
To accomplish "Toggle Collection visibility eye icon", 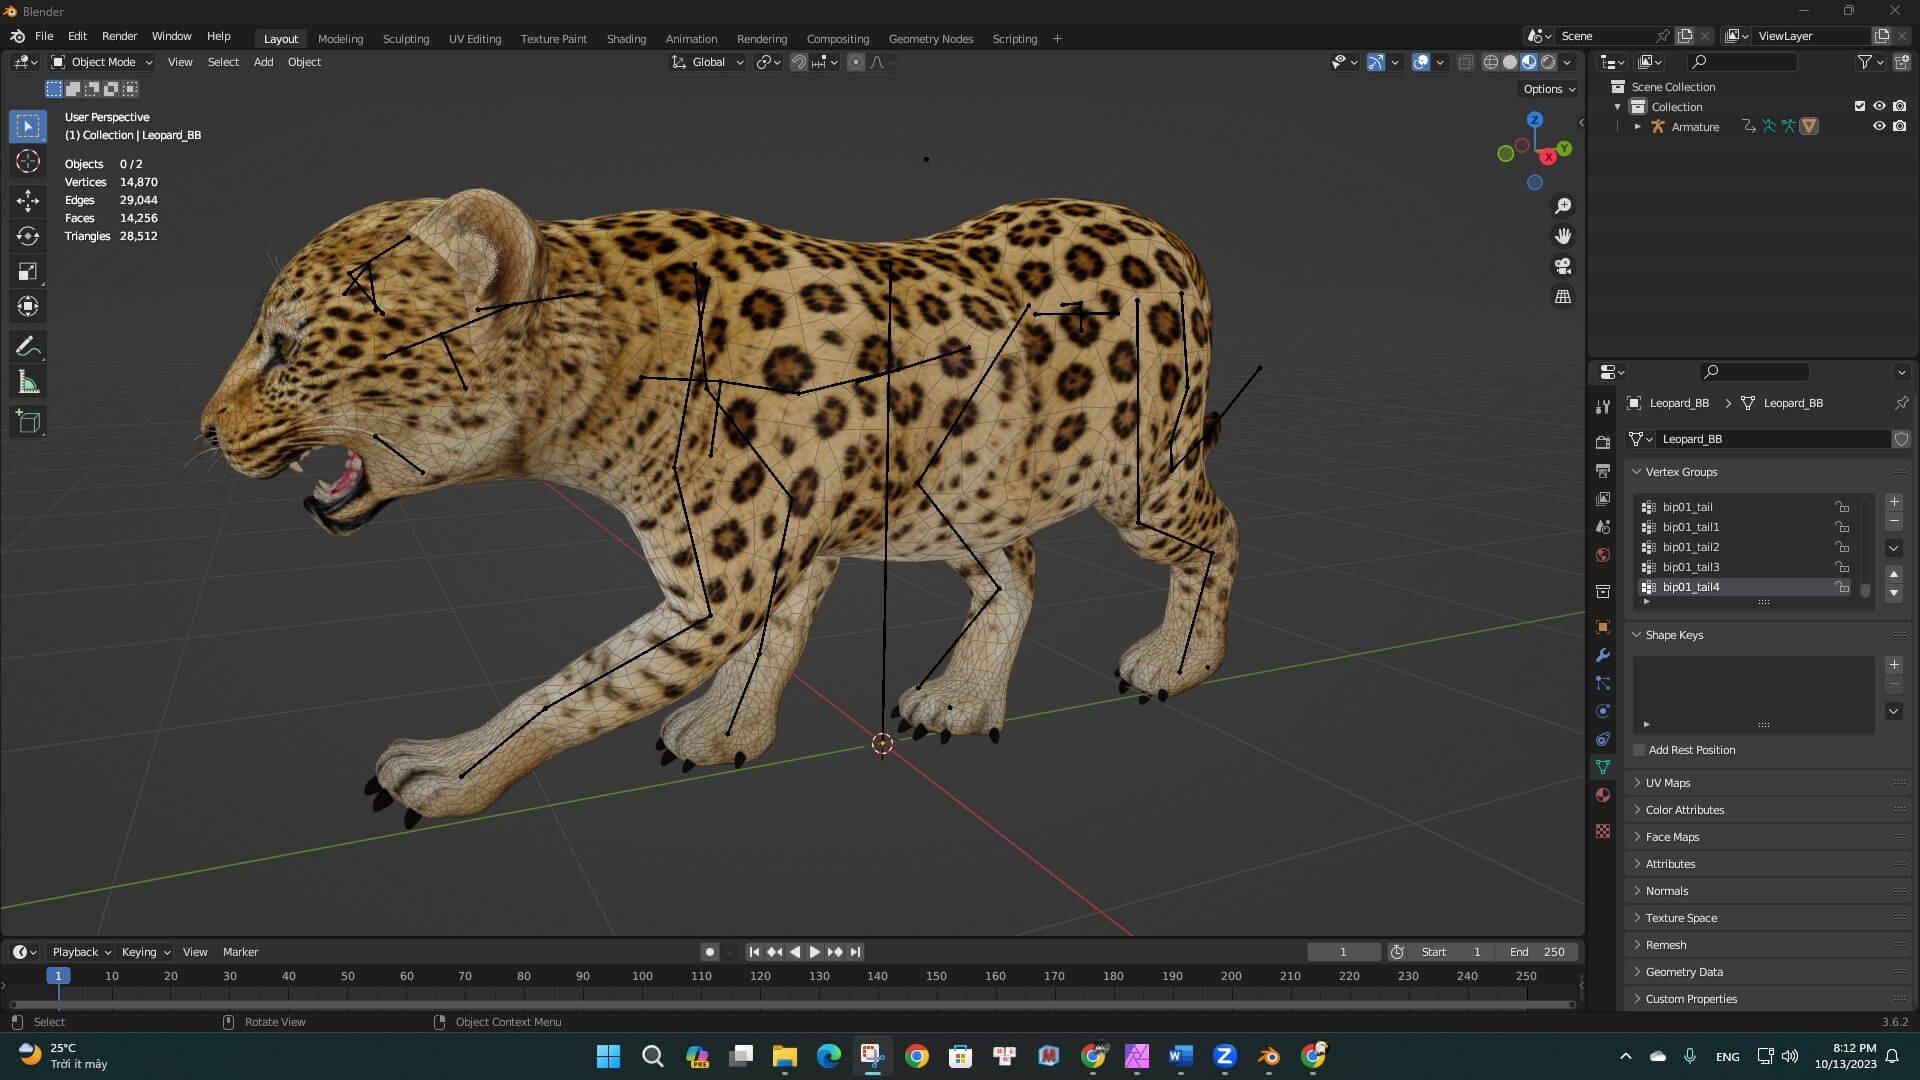I will (1879, 106).
